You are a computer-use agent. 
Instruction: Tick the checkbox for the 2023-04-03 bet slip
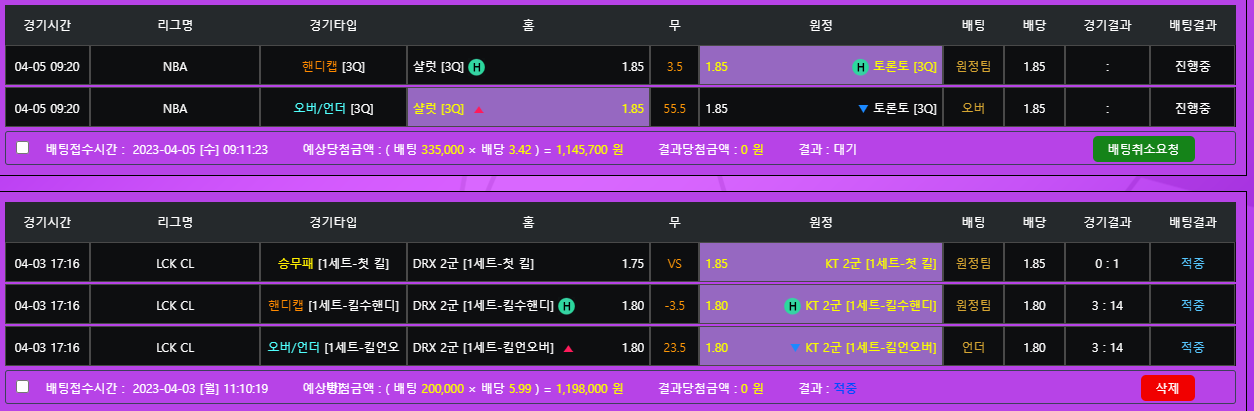(23, 387)
